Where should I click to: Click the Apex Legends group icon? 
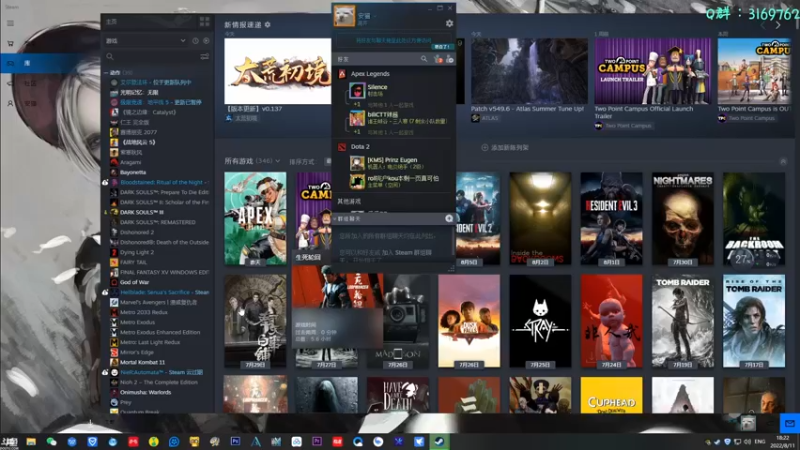pos(342,74)
